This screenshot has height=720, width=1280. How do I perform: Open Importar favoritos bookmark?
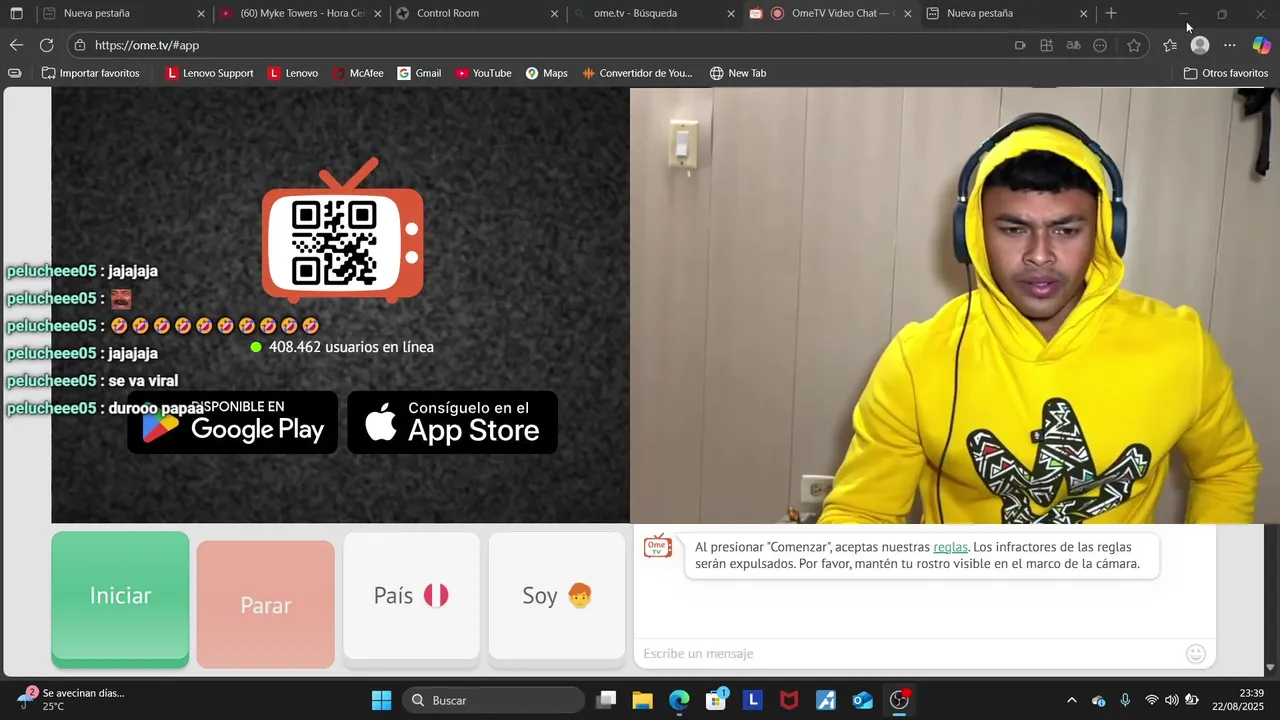coord(91,73)
